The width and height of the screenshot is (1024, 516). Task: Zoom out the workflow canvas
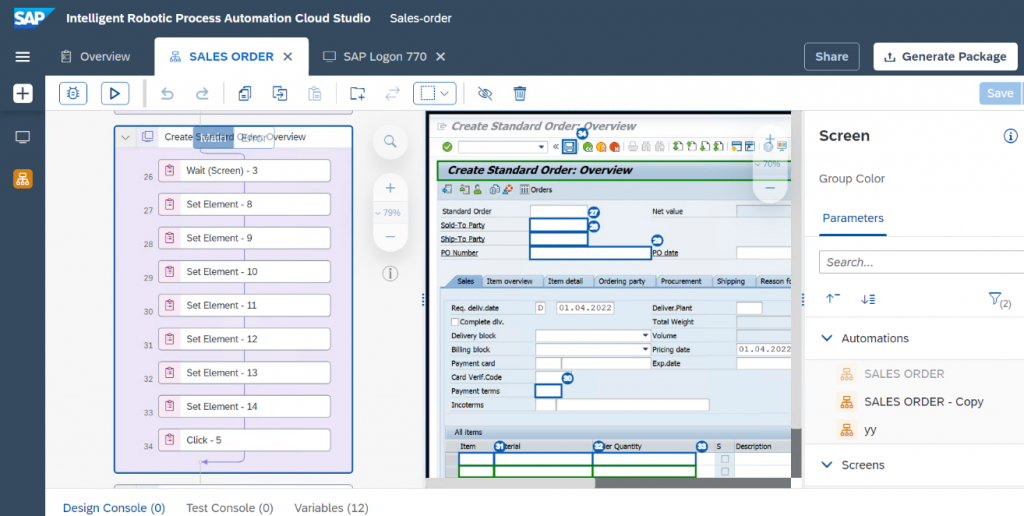391,236
